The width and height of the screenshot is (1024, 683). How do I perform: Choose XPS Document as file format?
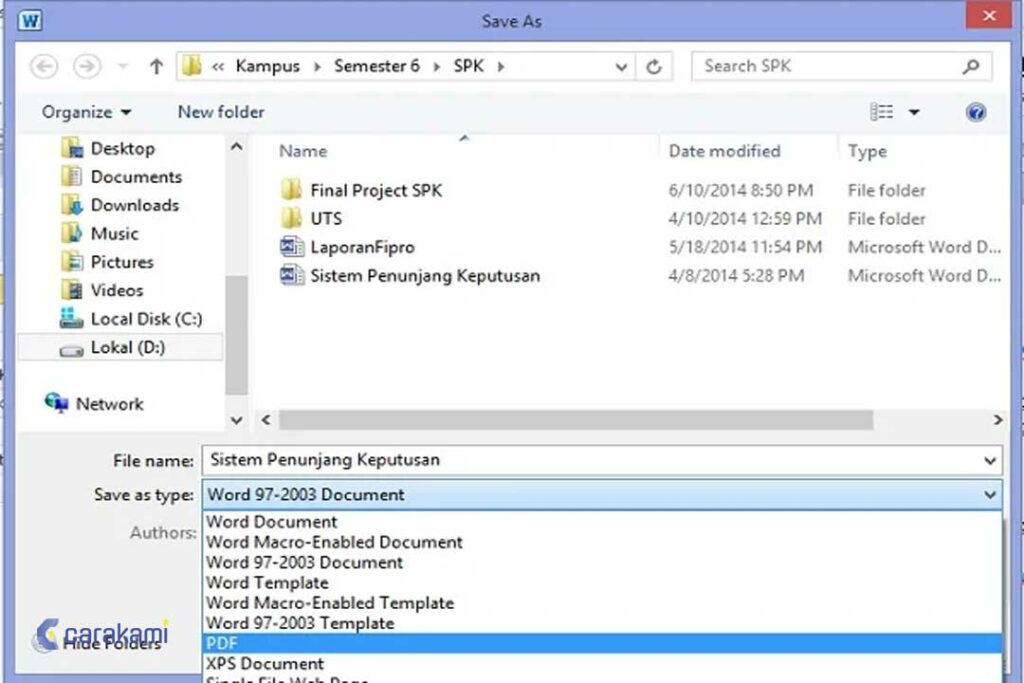pos(264,663)
